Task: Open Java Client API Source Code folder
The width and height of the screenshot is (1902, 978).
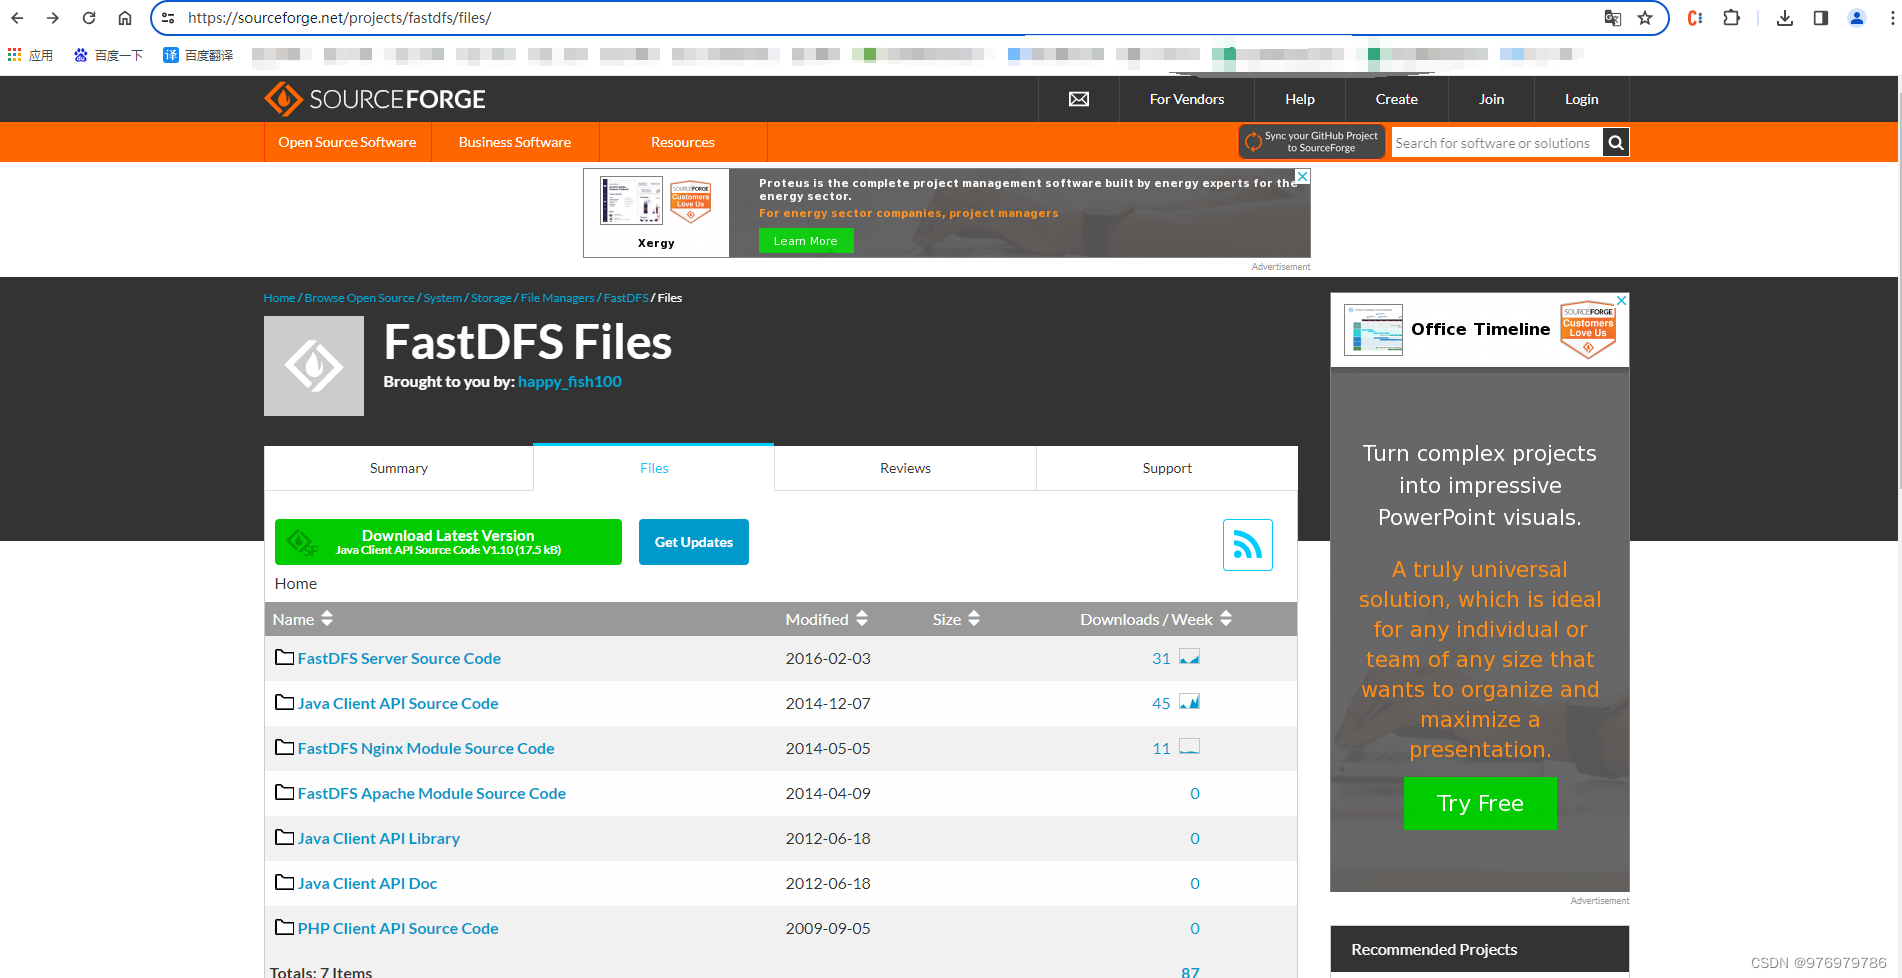Action: (398, 703)
